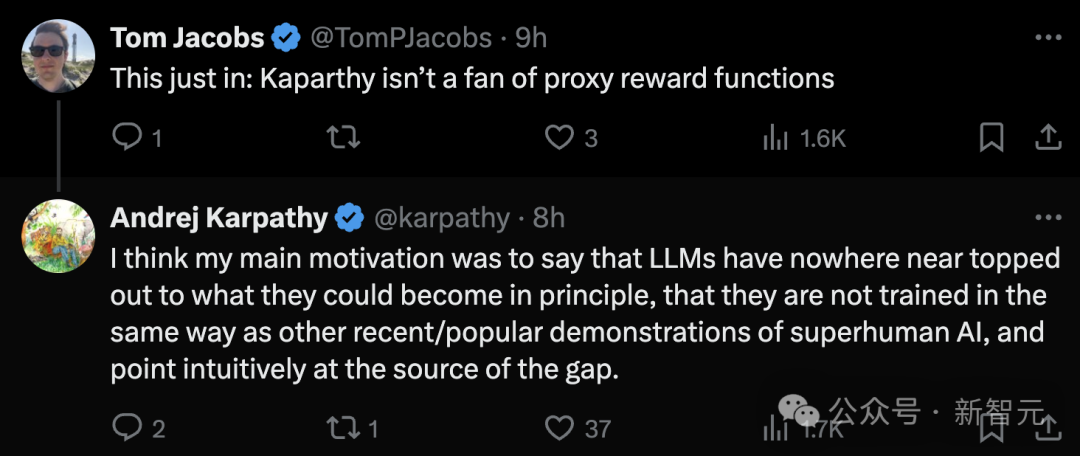Click the Tom Jacobs display name
This screenshot has height=456, width=1080.
click(x=187, y=38)
